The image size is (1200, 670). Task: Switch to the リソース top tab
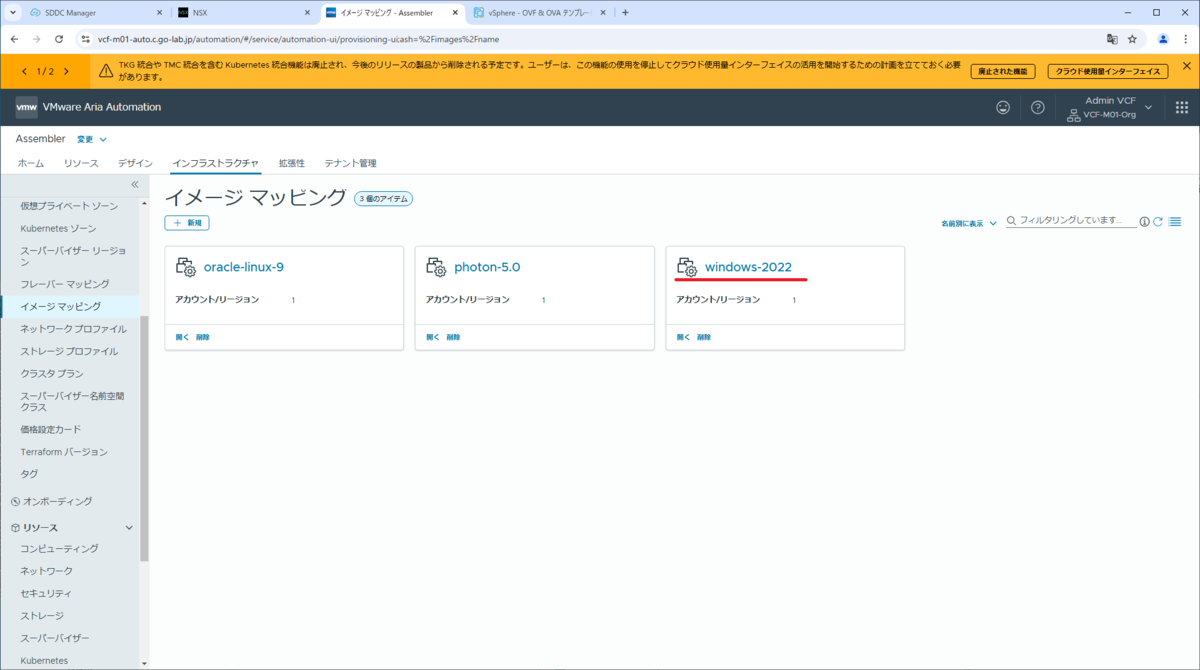[81, 163]
